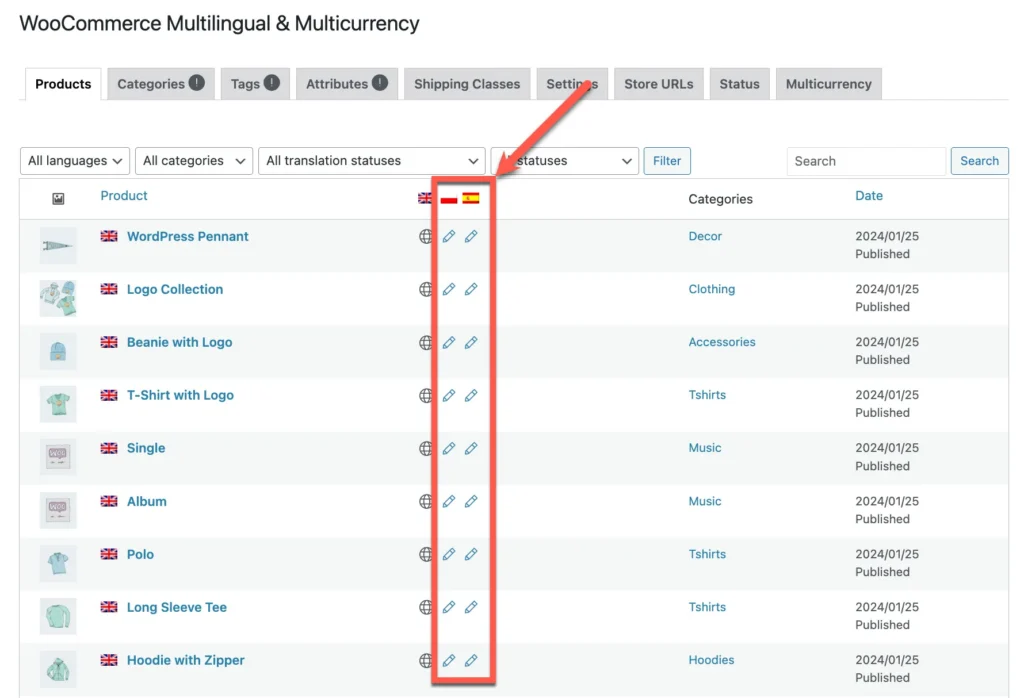The height and width of the screenshot is (698, 1024).
Task: Switch to the Multicurrency tab
Action: [x=828, y=84]
